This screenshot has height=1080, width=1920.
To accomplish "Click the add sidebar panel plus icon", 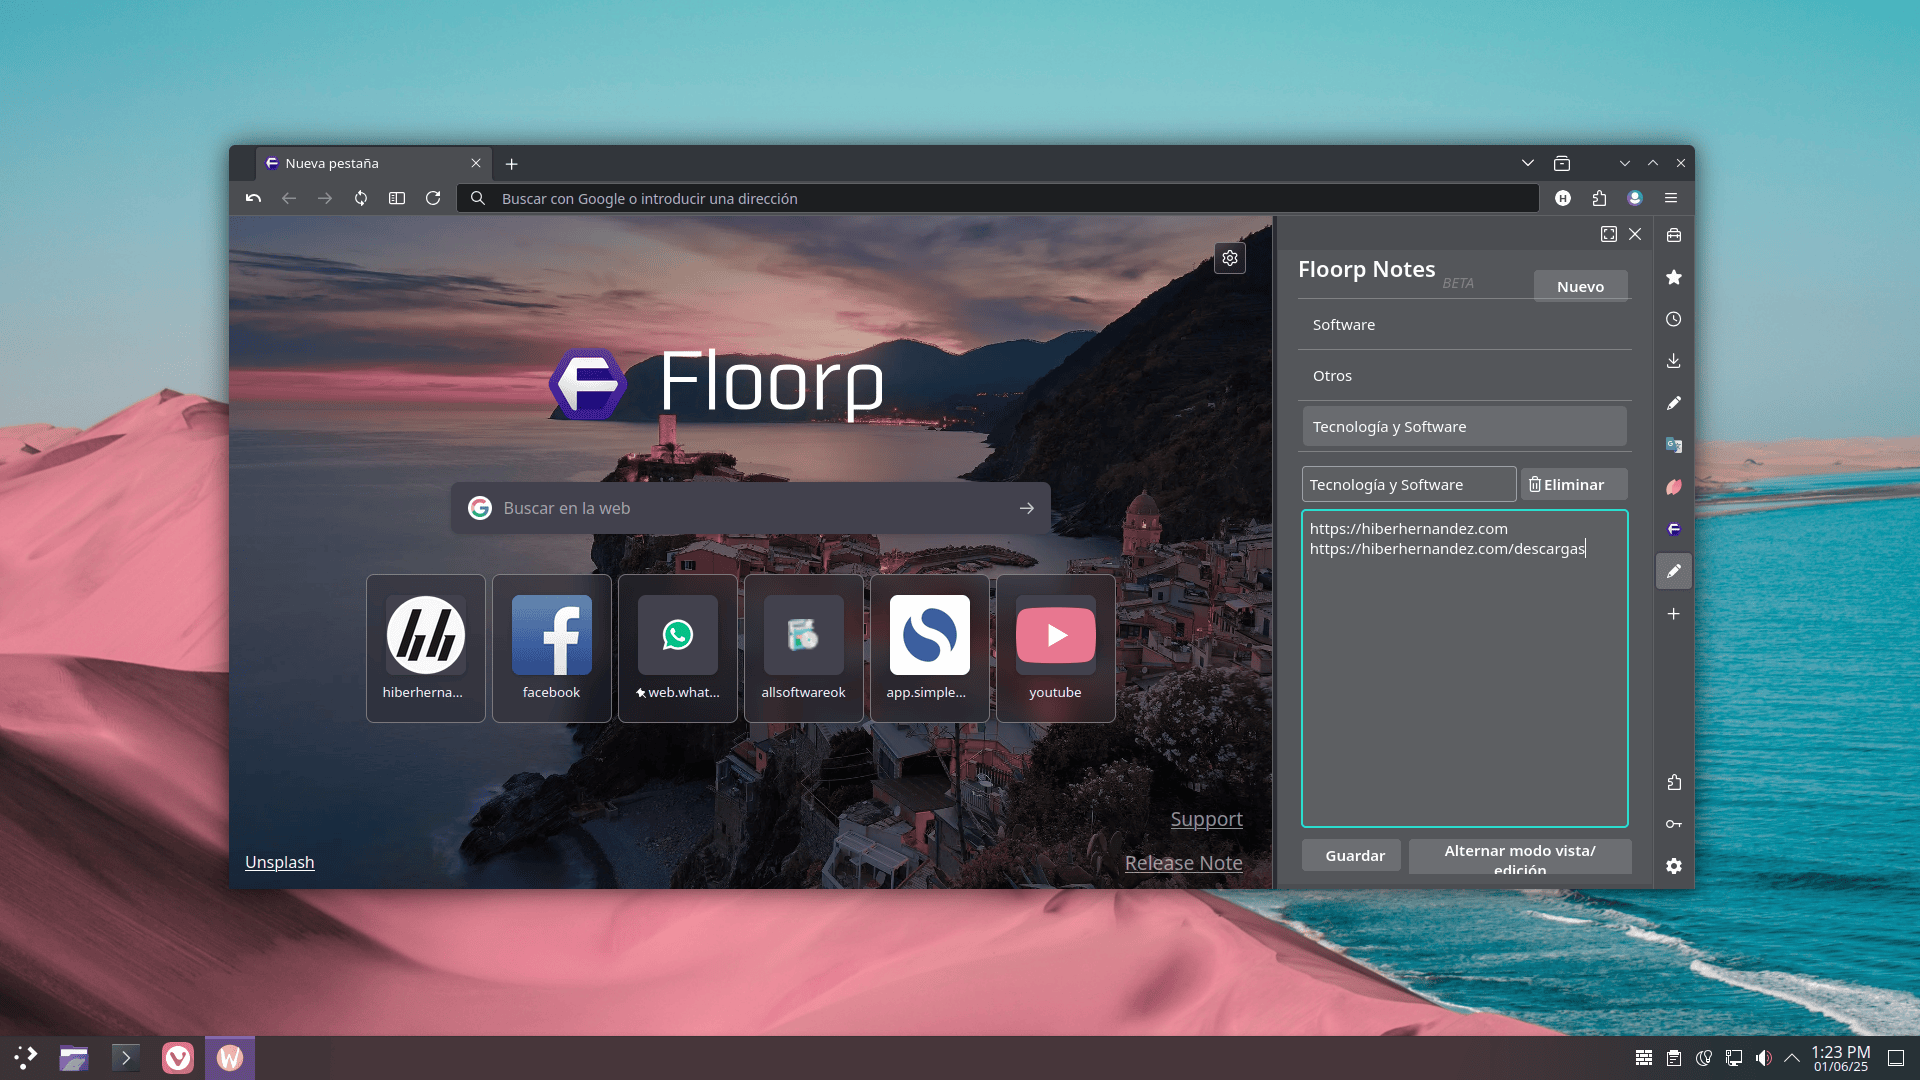I will tap(1673, 614).
